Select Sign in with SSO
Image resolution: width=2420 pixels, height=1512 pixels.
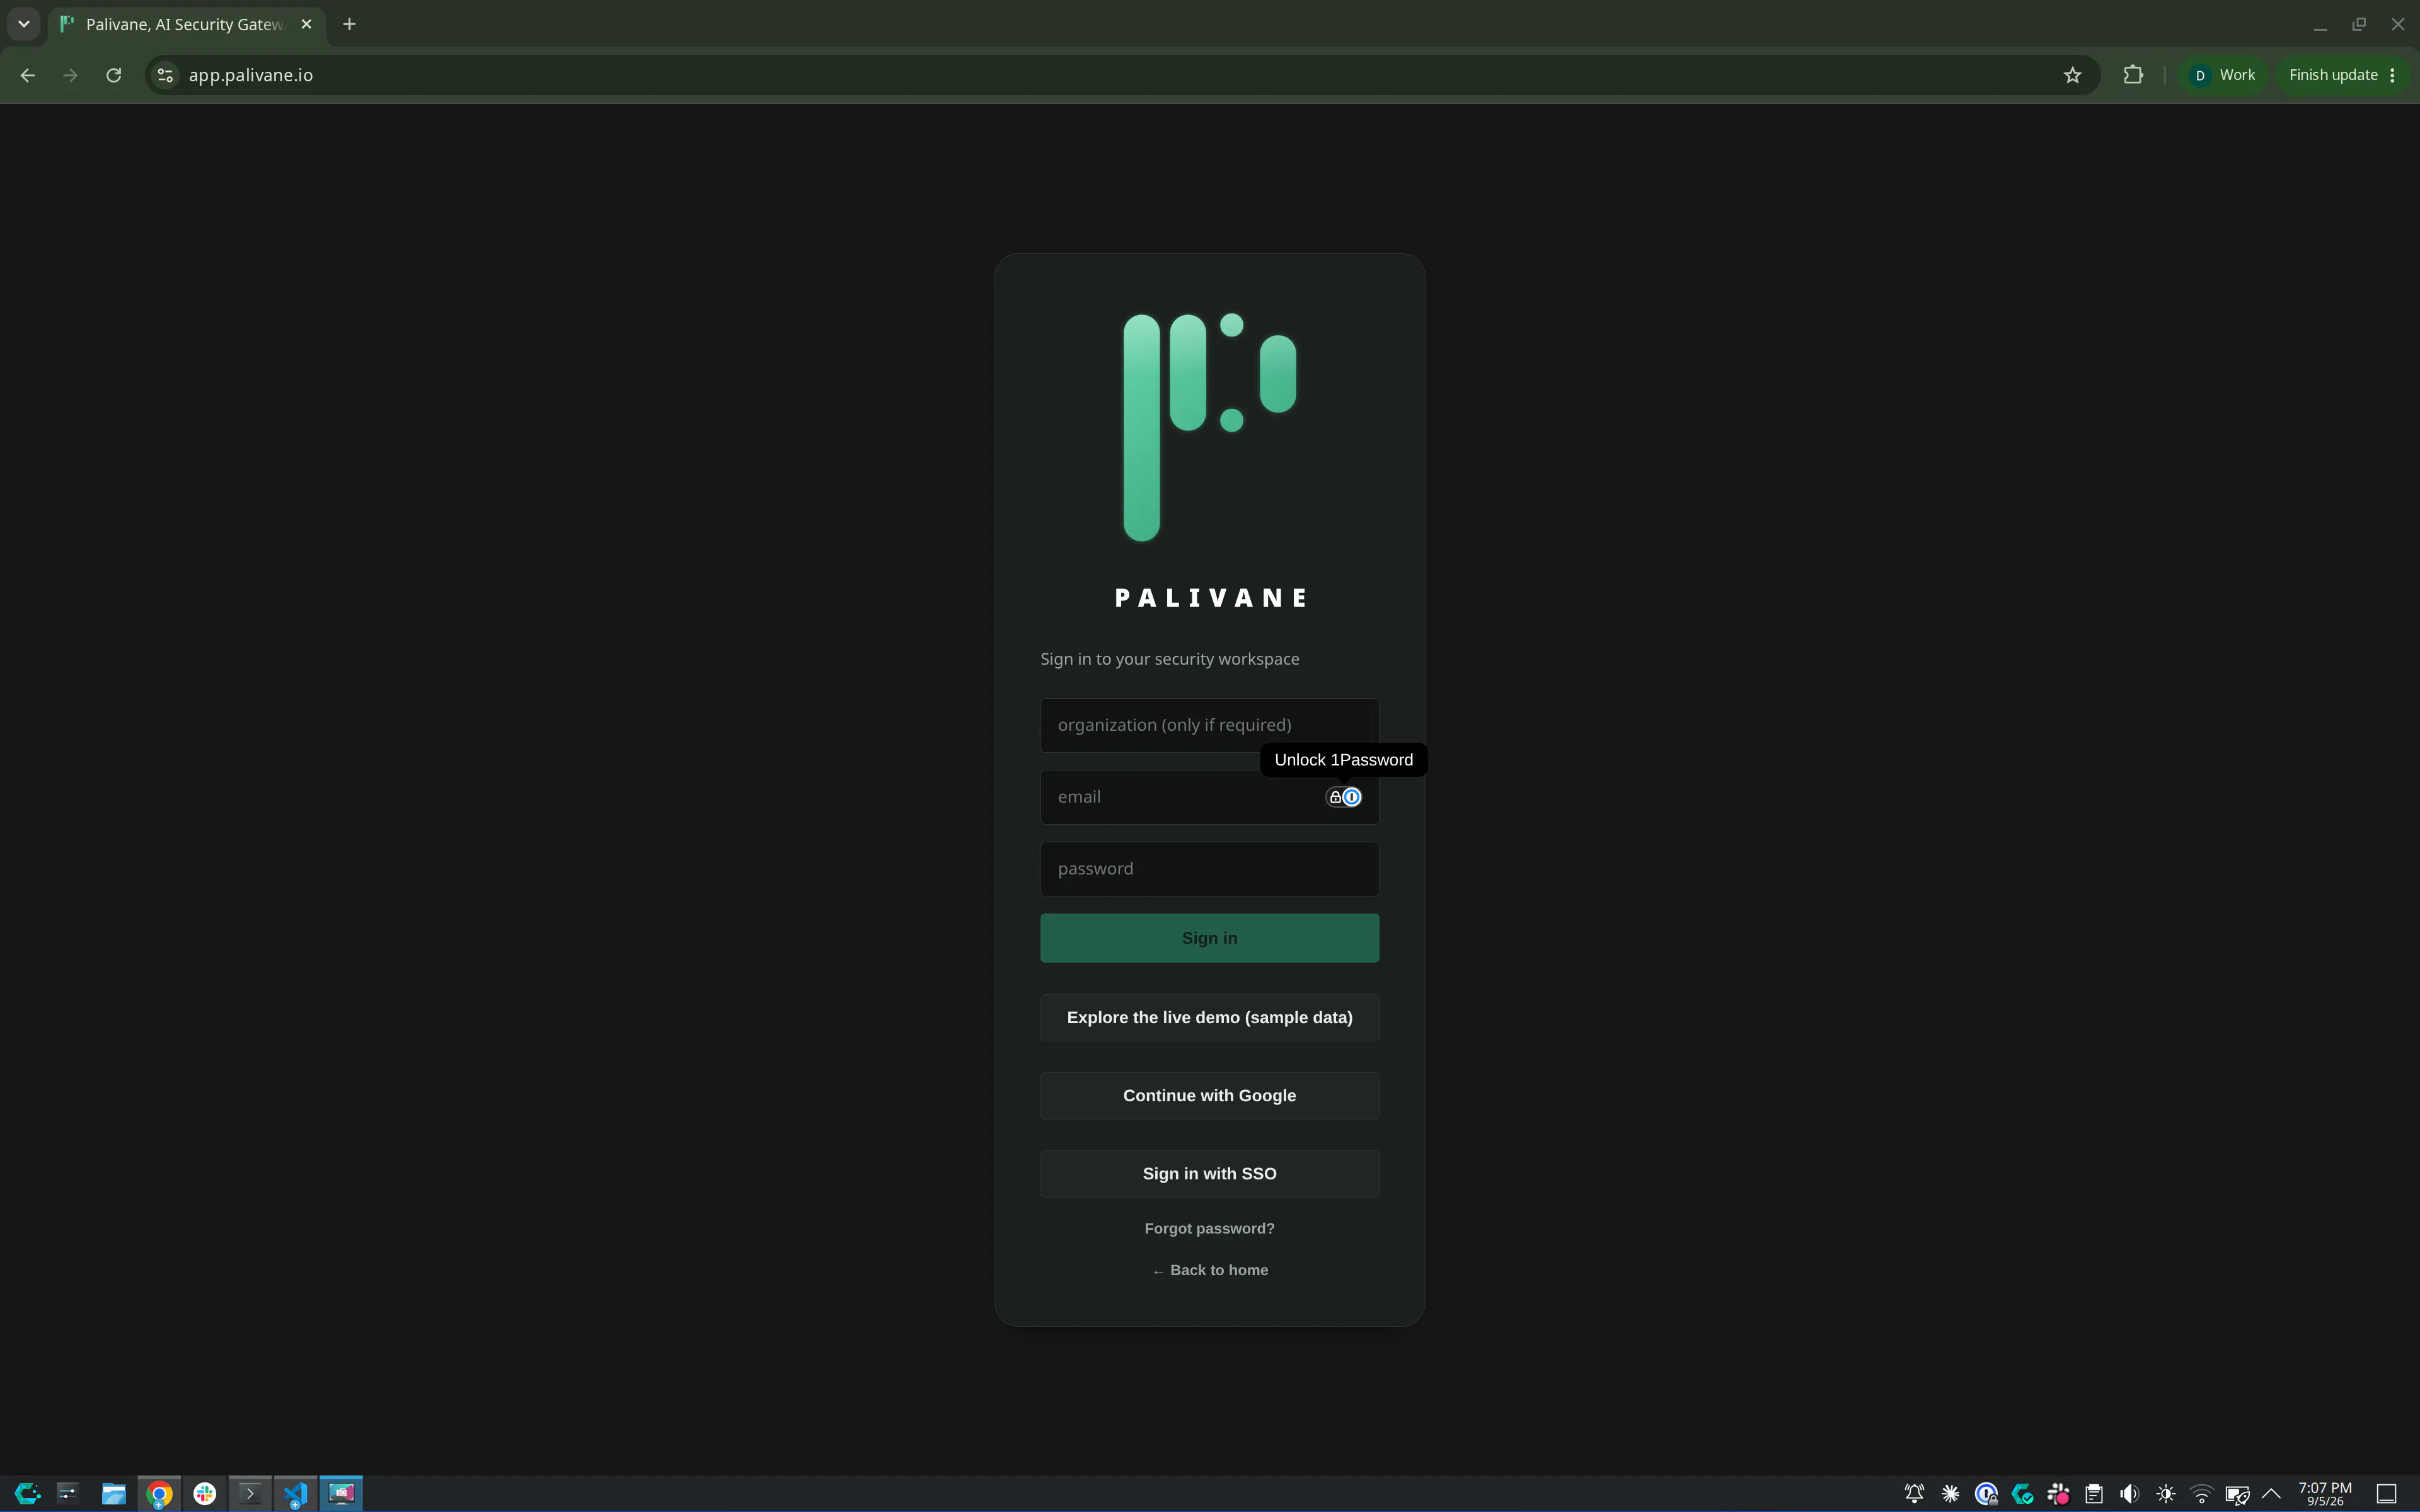1209,1173
